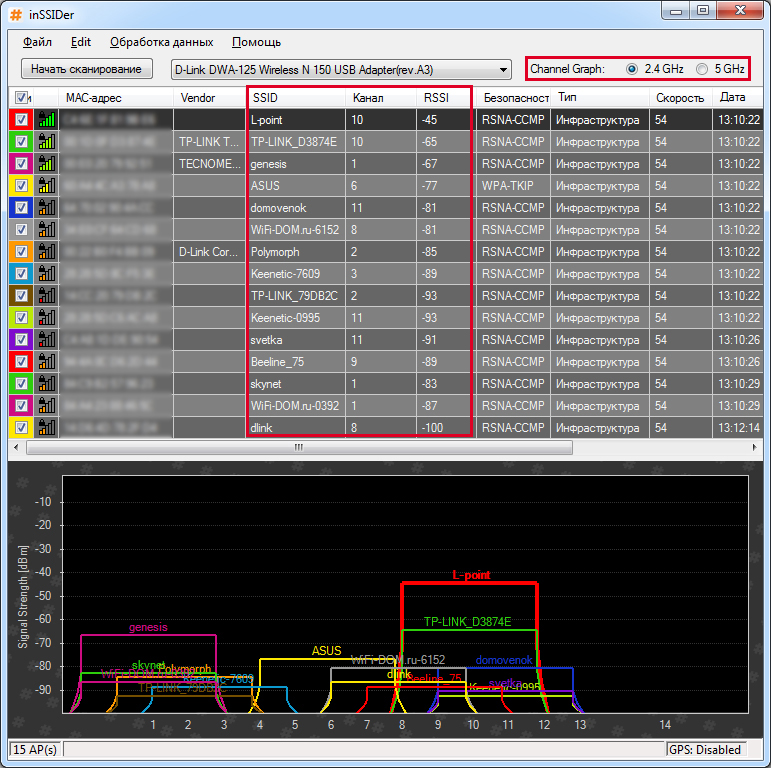
Task: Toggle the Polymorph network checkbox
Action: pyautogui.click(x=21, y=252)
